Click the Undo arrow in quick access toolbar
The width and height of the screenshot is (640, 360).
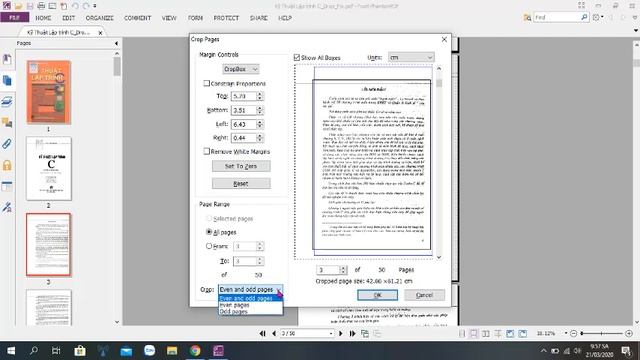tap(75, 6)
